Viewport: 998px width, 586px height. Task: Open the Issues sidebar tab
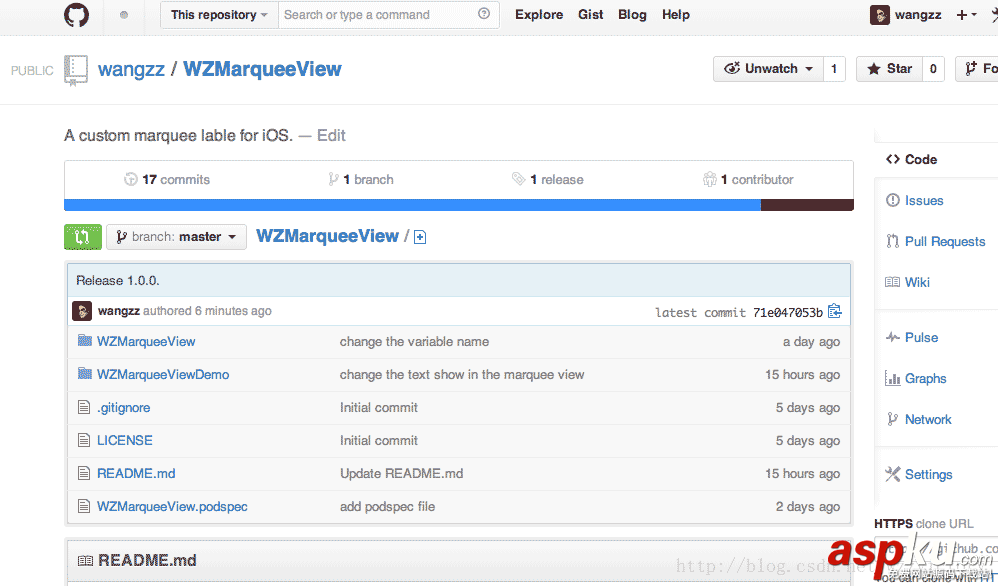point(924,200)
